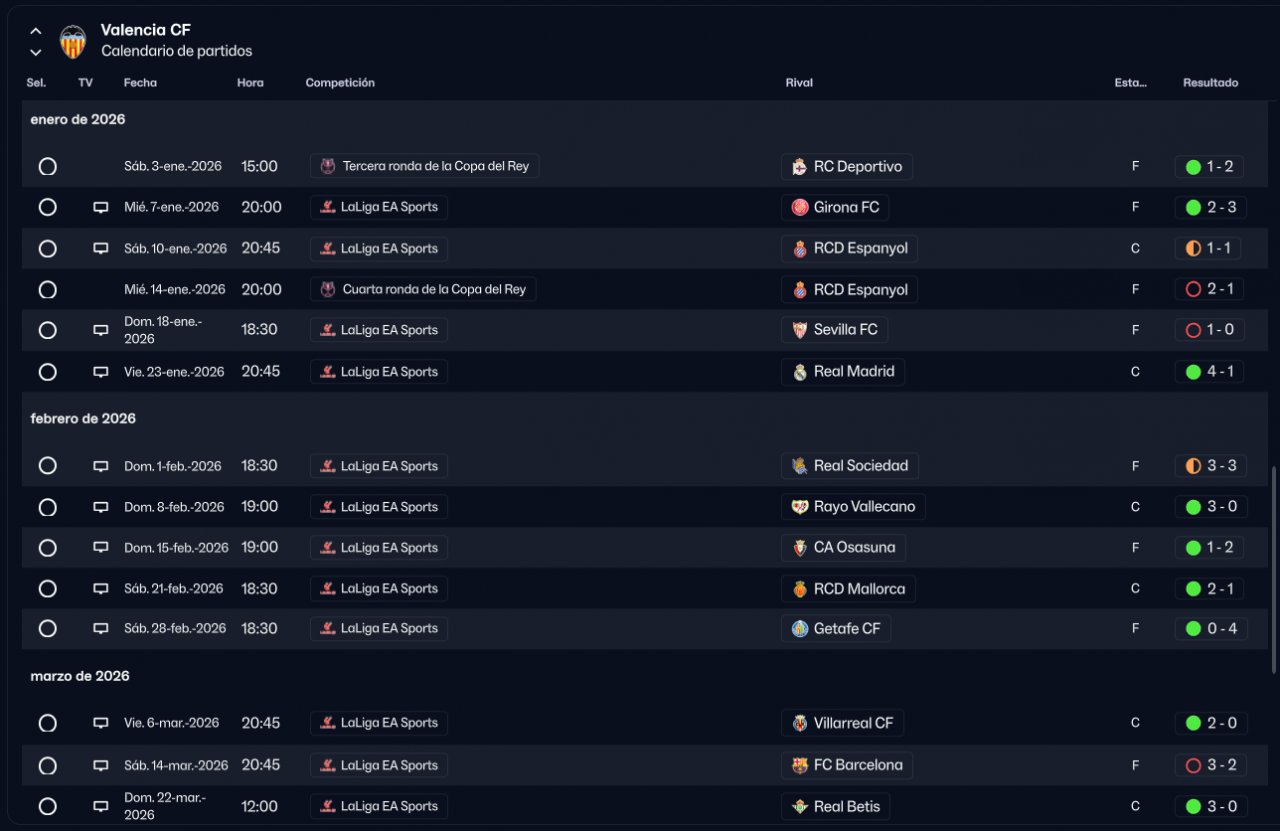Open the 1 - 2 result against RC Deportivo
Screen dimensions: 1280x831
coord(1209,167)
